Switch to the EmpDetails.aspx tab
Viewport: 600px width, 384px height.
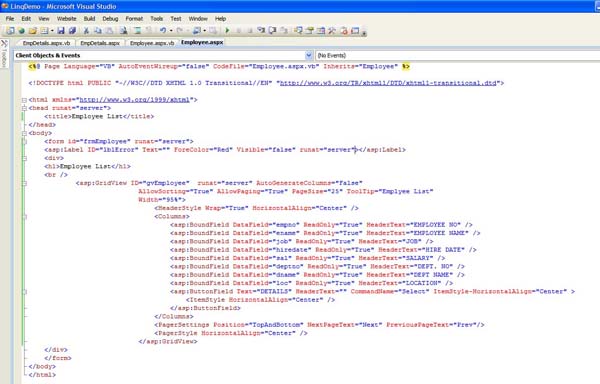100,43
